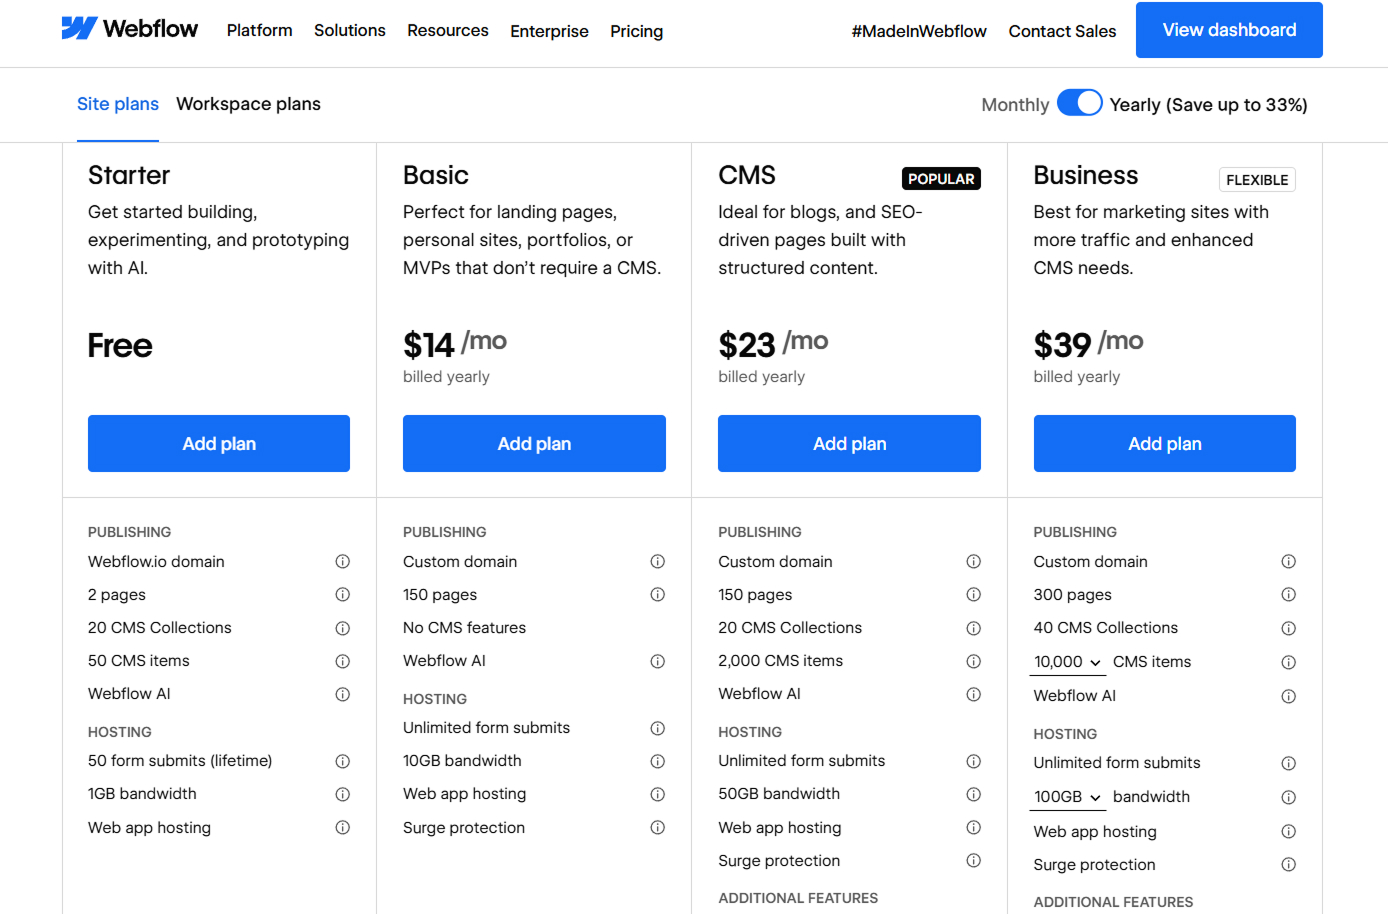Show info for CMS 20 CMS Collections
Image resolution: width=1388 pixels, height=914 pixels.
pos(974,628)
